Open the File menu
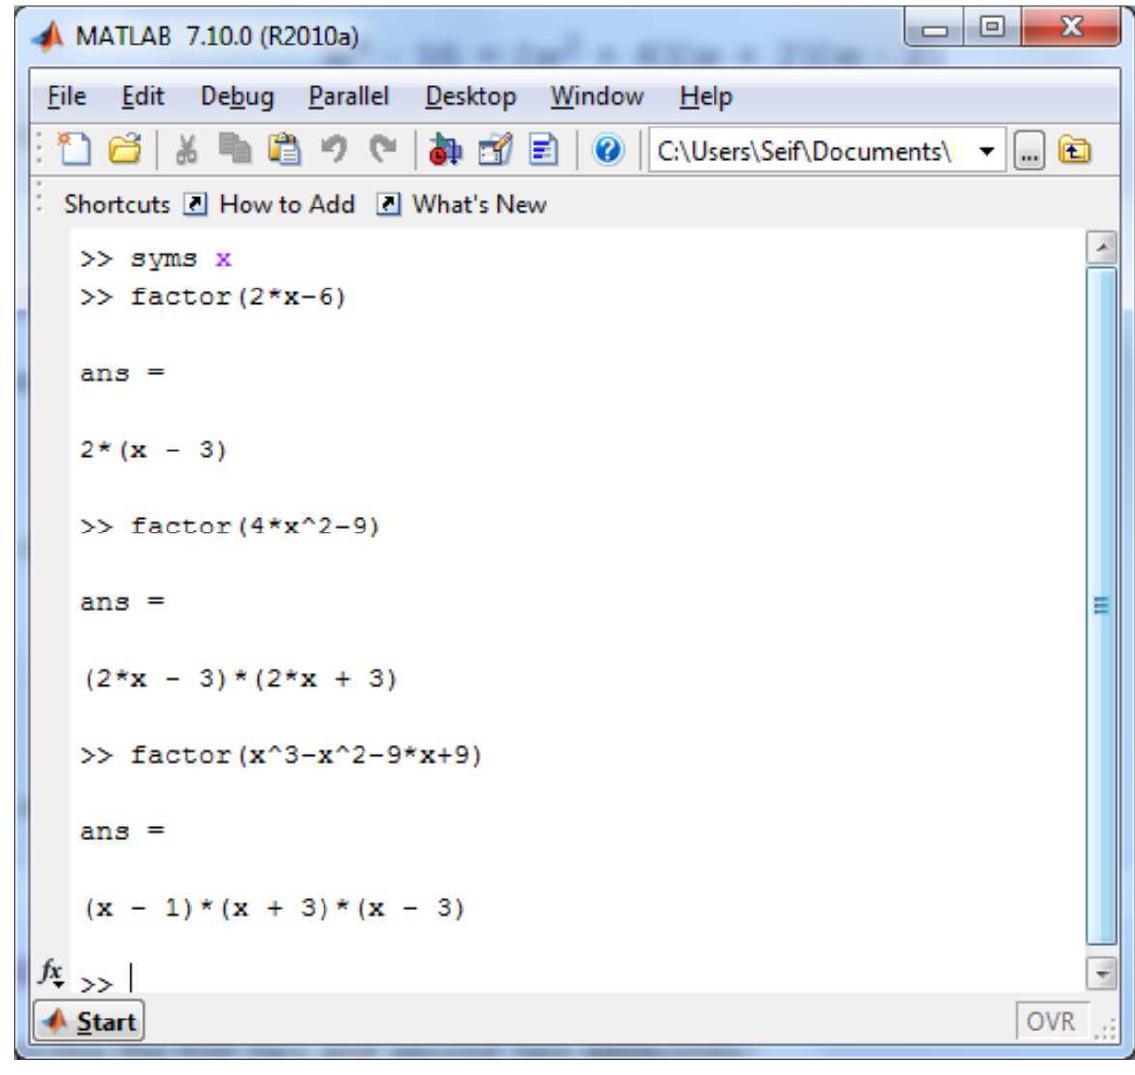Screen dimensions: 1135x1075 (x=67, y=96)
